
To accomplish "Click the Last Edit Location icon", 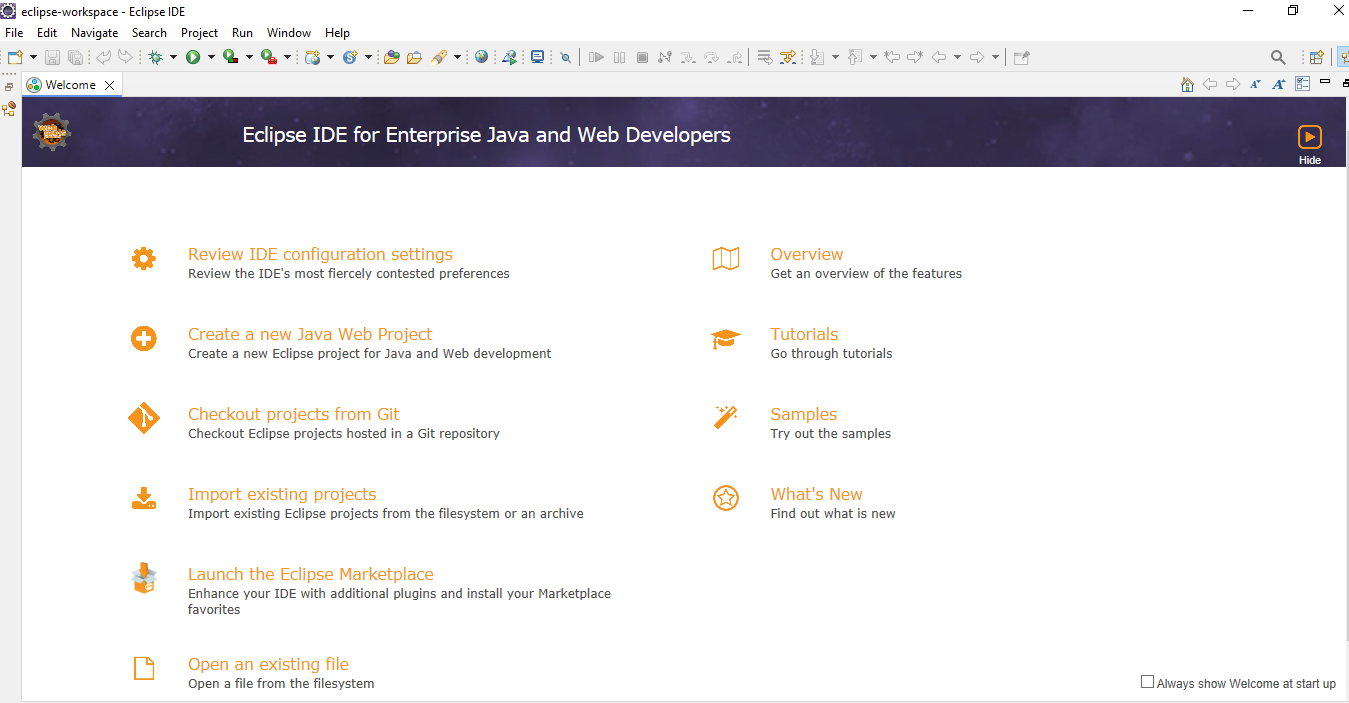I will point(891,57).
